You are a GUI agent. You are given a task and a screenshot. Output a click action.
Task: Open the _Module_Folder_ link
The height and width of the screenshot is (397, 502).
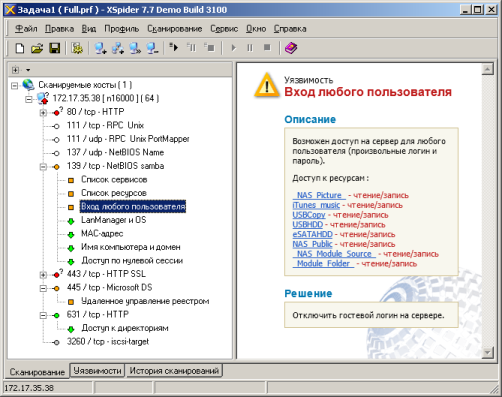click(323, 264)
